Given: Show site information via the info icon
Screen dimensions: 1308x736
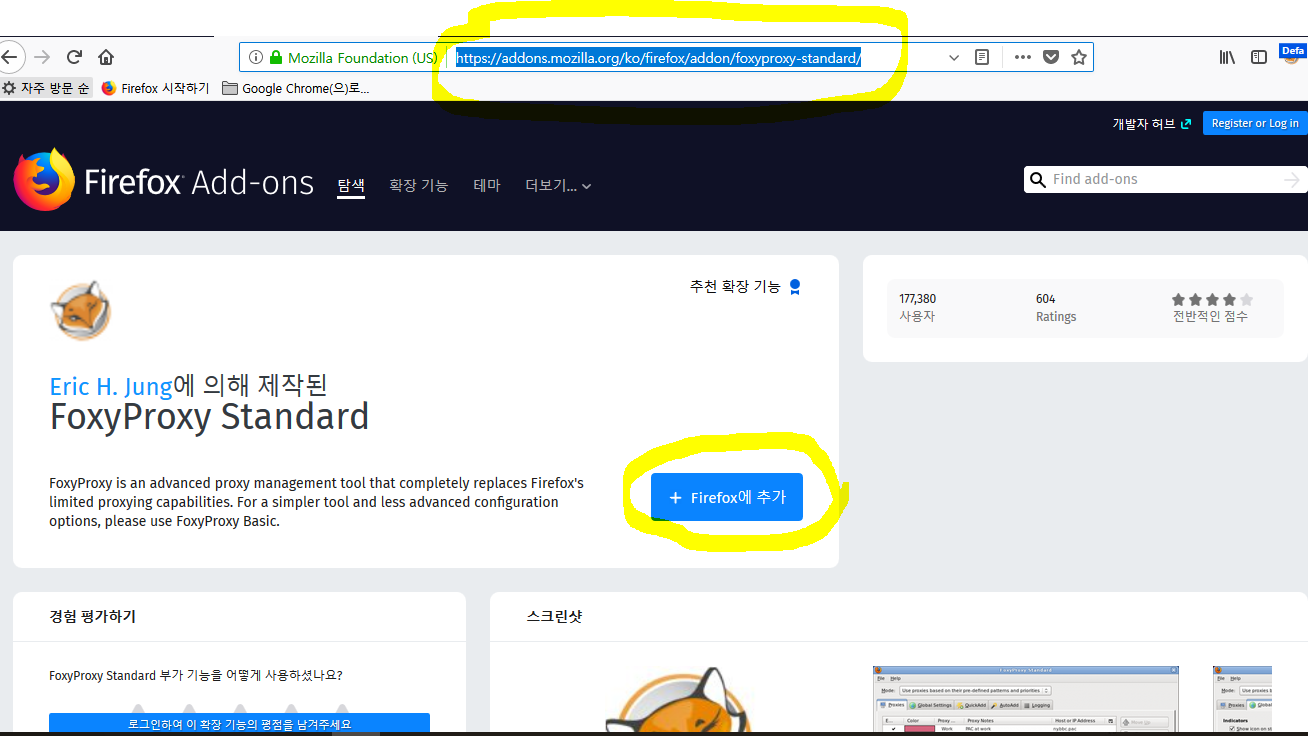Looking at the screenshot, I should [x=255, y=58].
